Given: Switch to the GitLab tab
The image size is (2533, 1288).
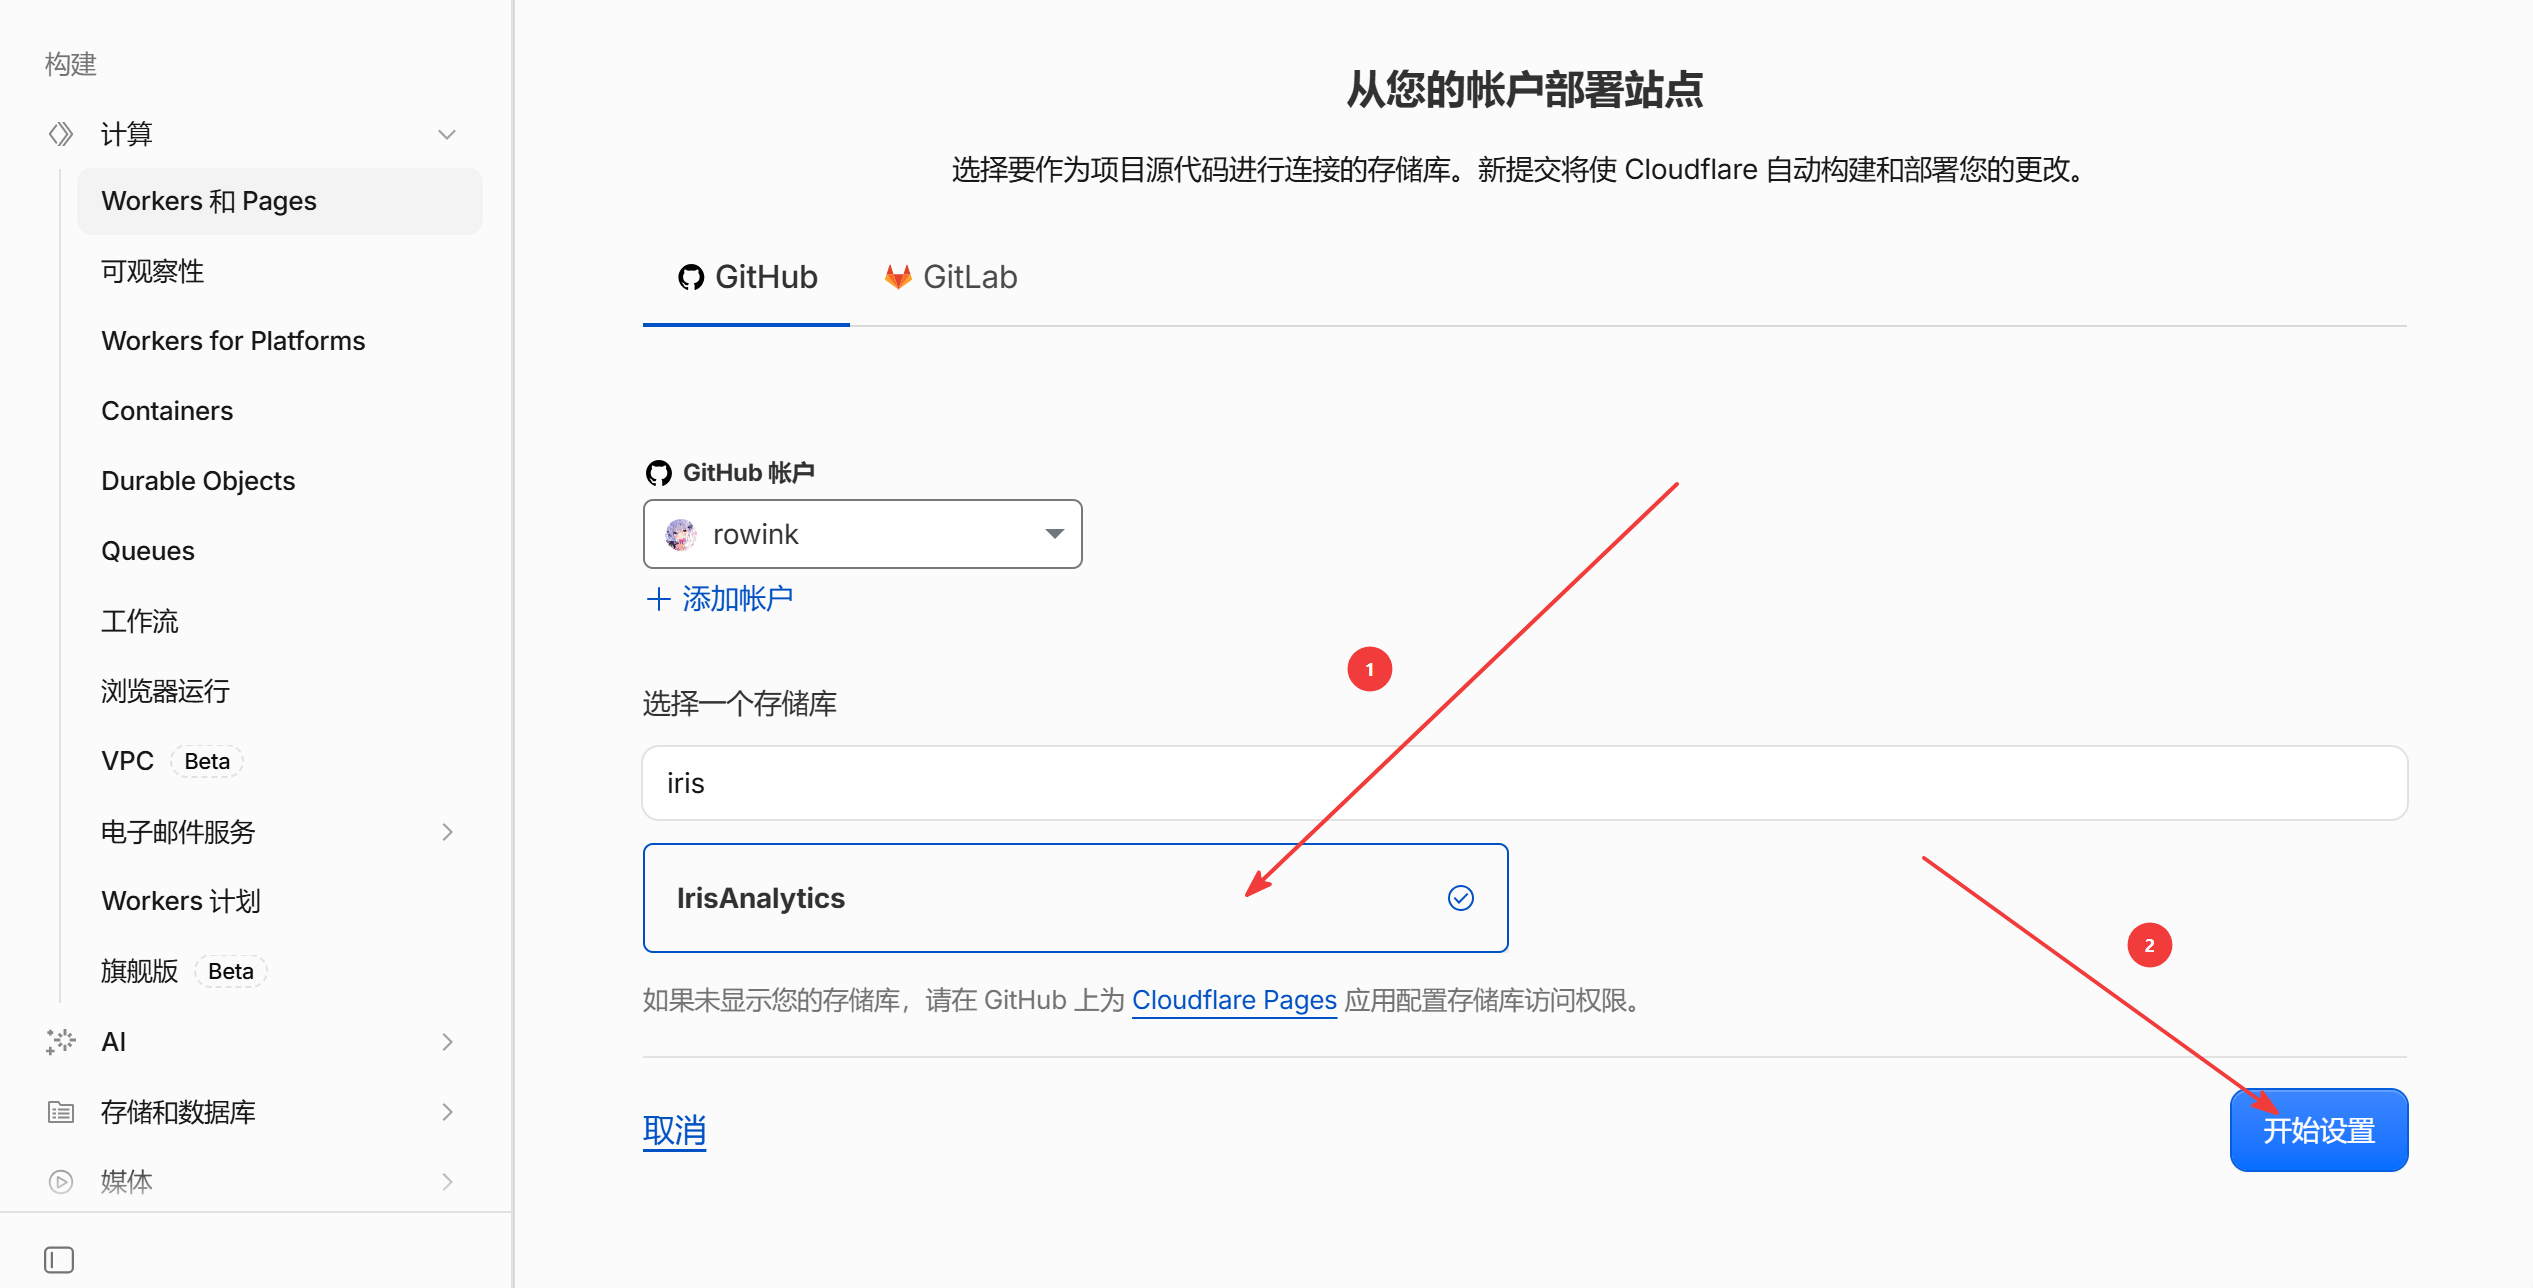Looking at the screenshot, I should [950, 277].
